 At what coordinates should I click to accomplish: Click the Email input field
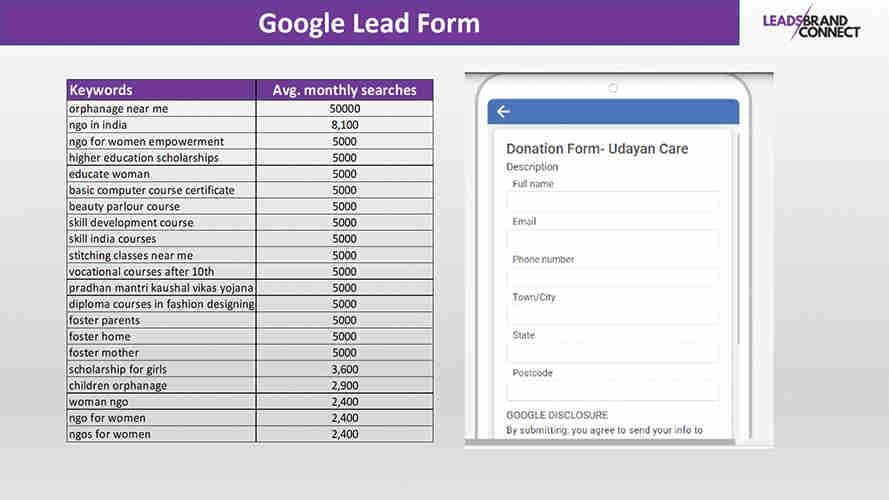coord(613,240)
